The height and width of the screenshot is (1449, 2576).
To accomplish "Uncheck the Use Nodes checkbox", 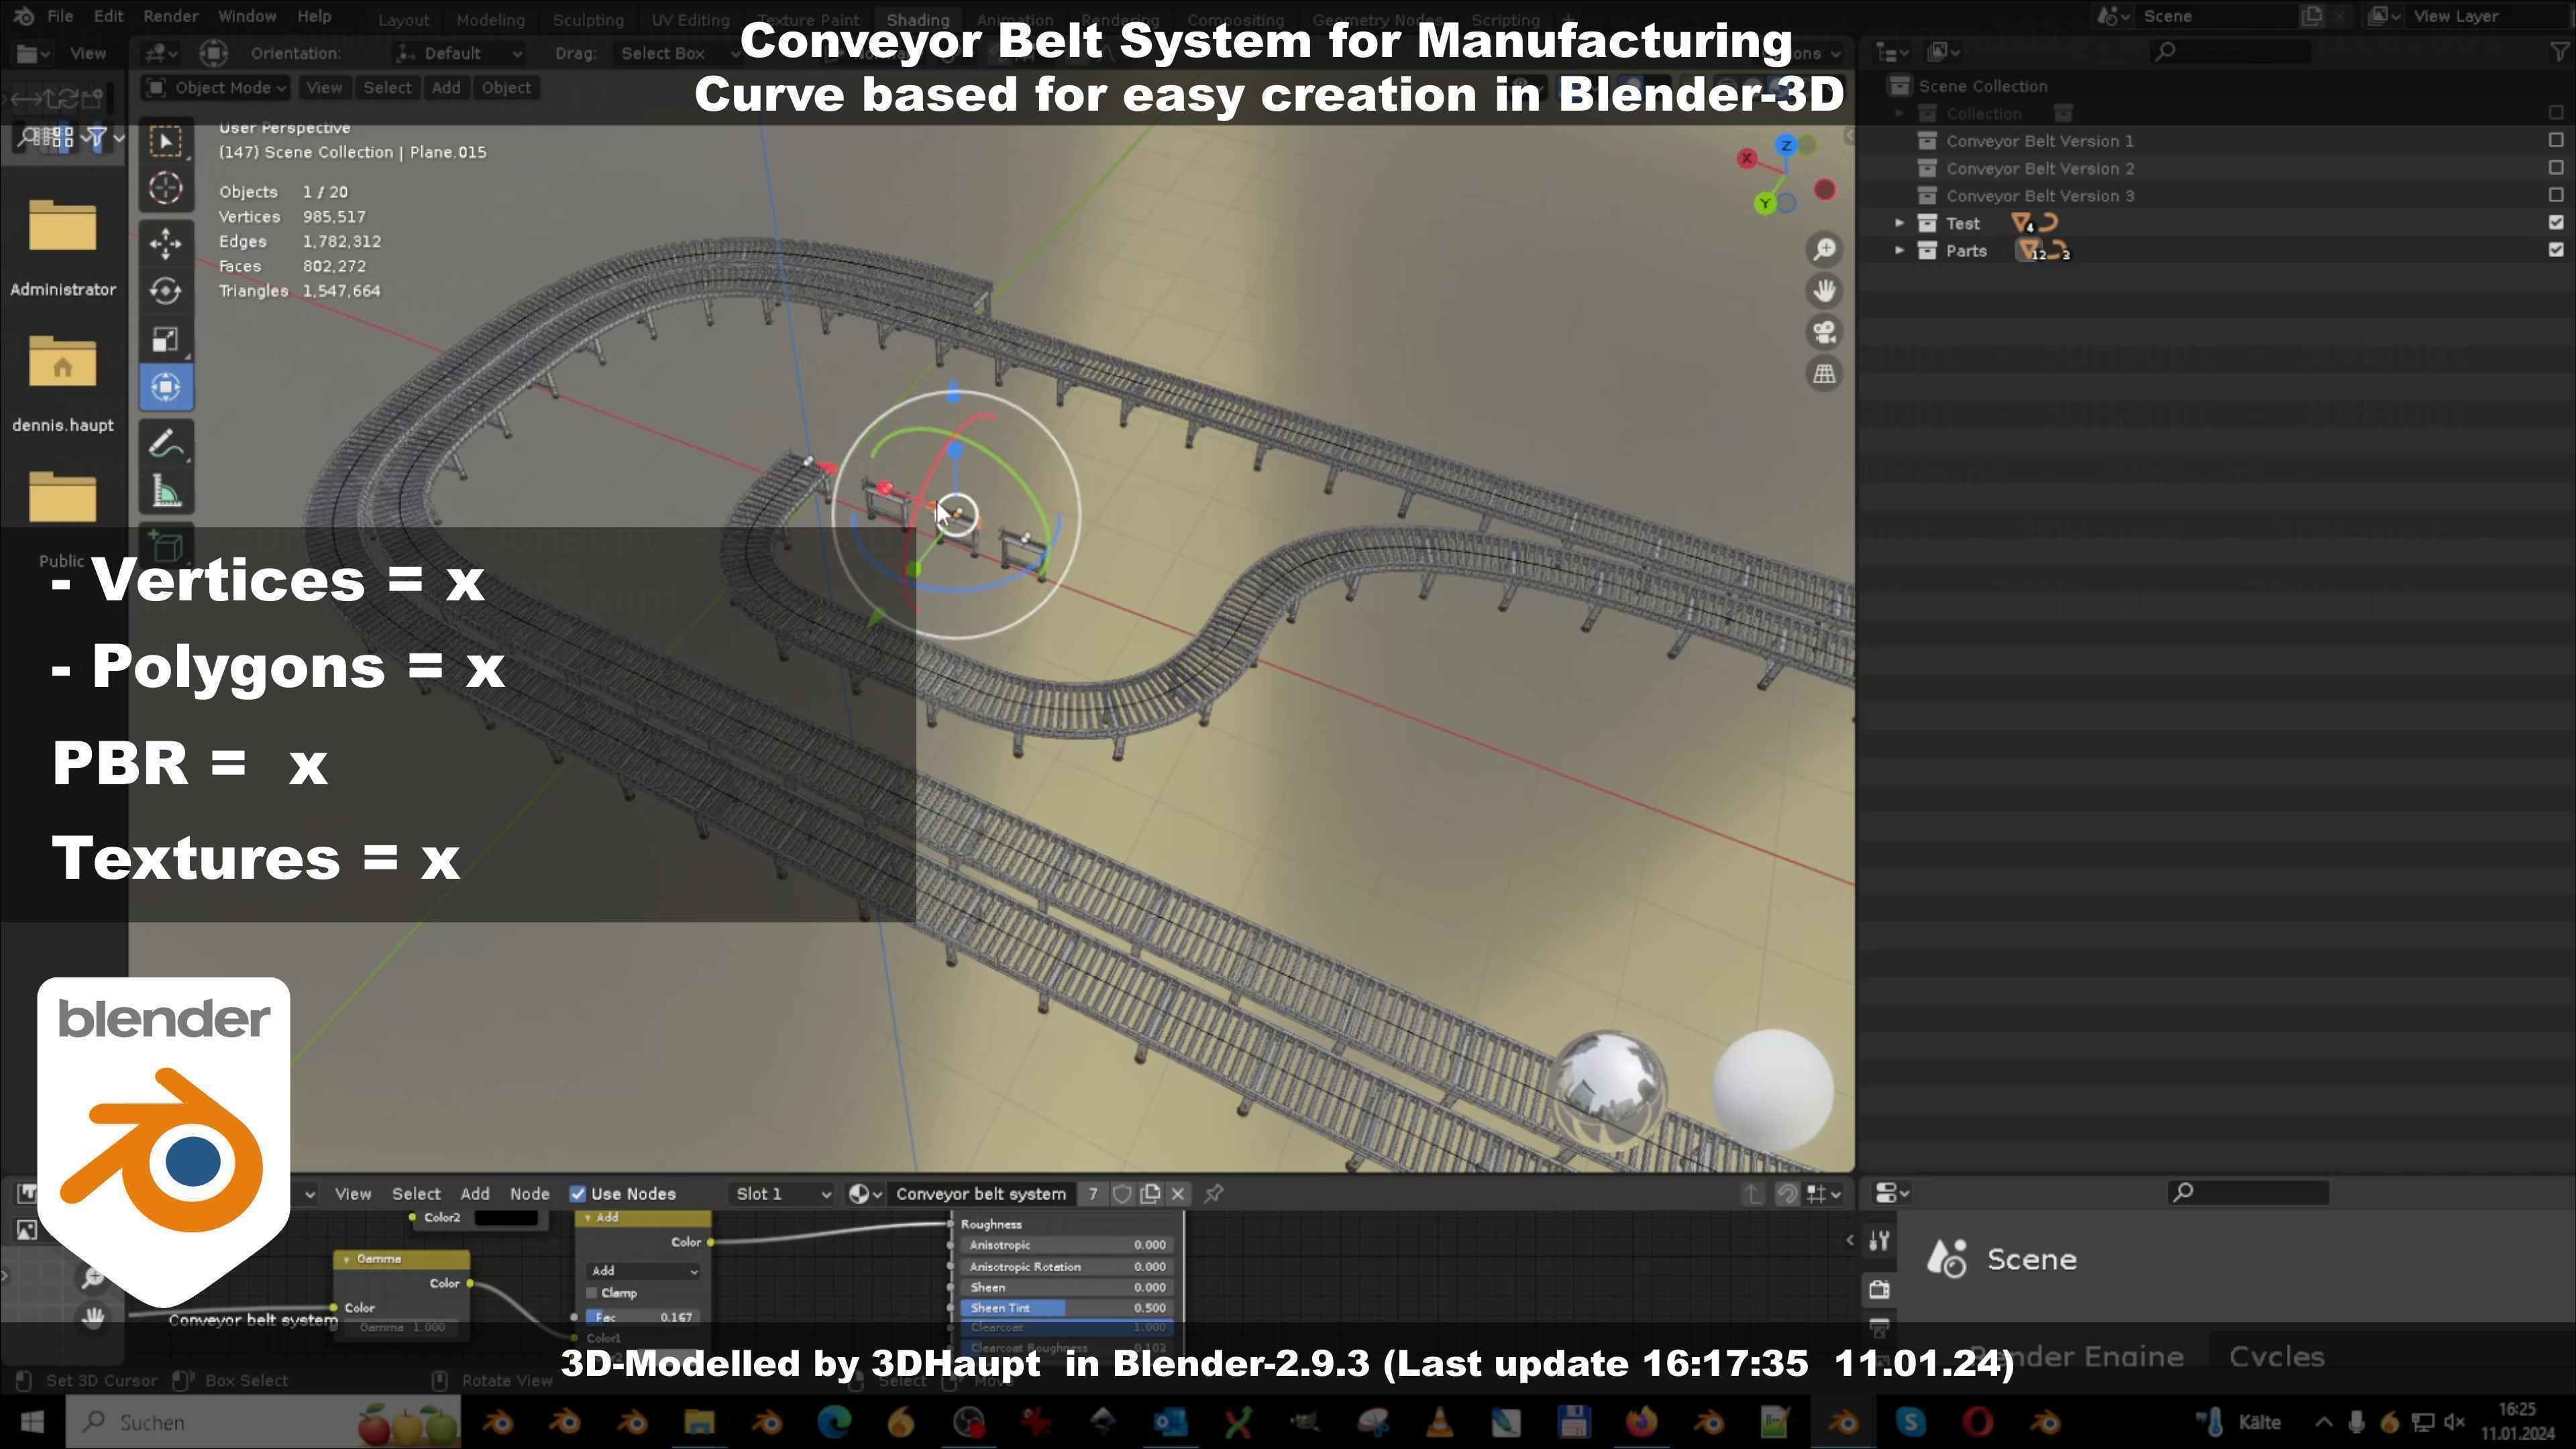I will click(577, 1193).
